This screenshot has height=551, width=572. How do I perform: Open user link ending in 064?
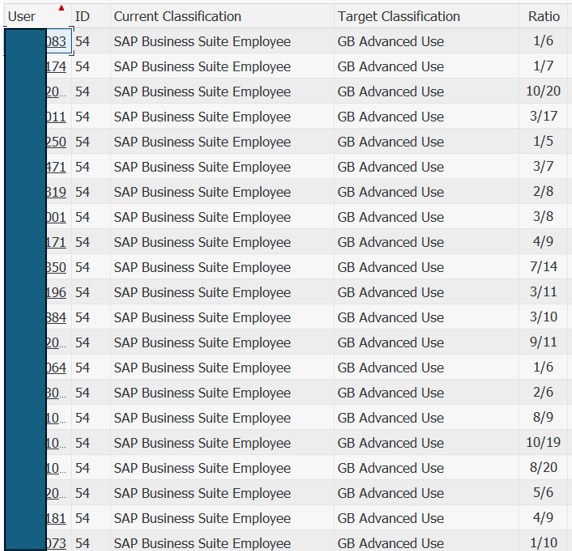[56, 367]
